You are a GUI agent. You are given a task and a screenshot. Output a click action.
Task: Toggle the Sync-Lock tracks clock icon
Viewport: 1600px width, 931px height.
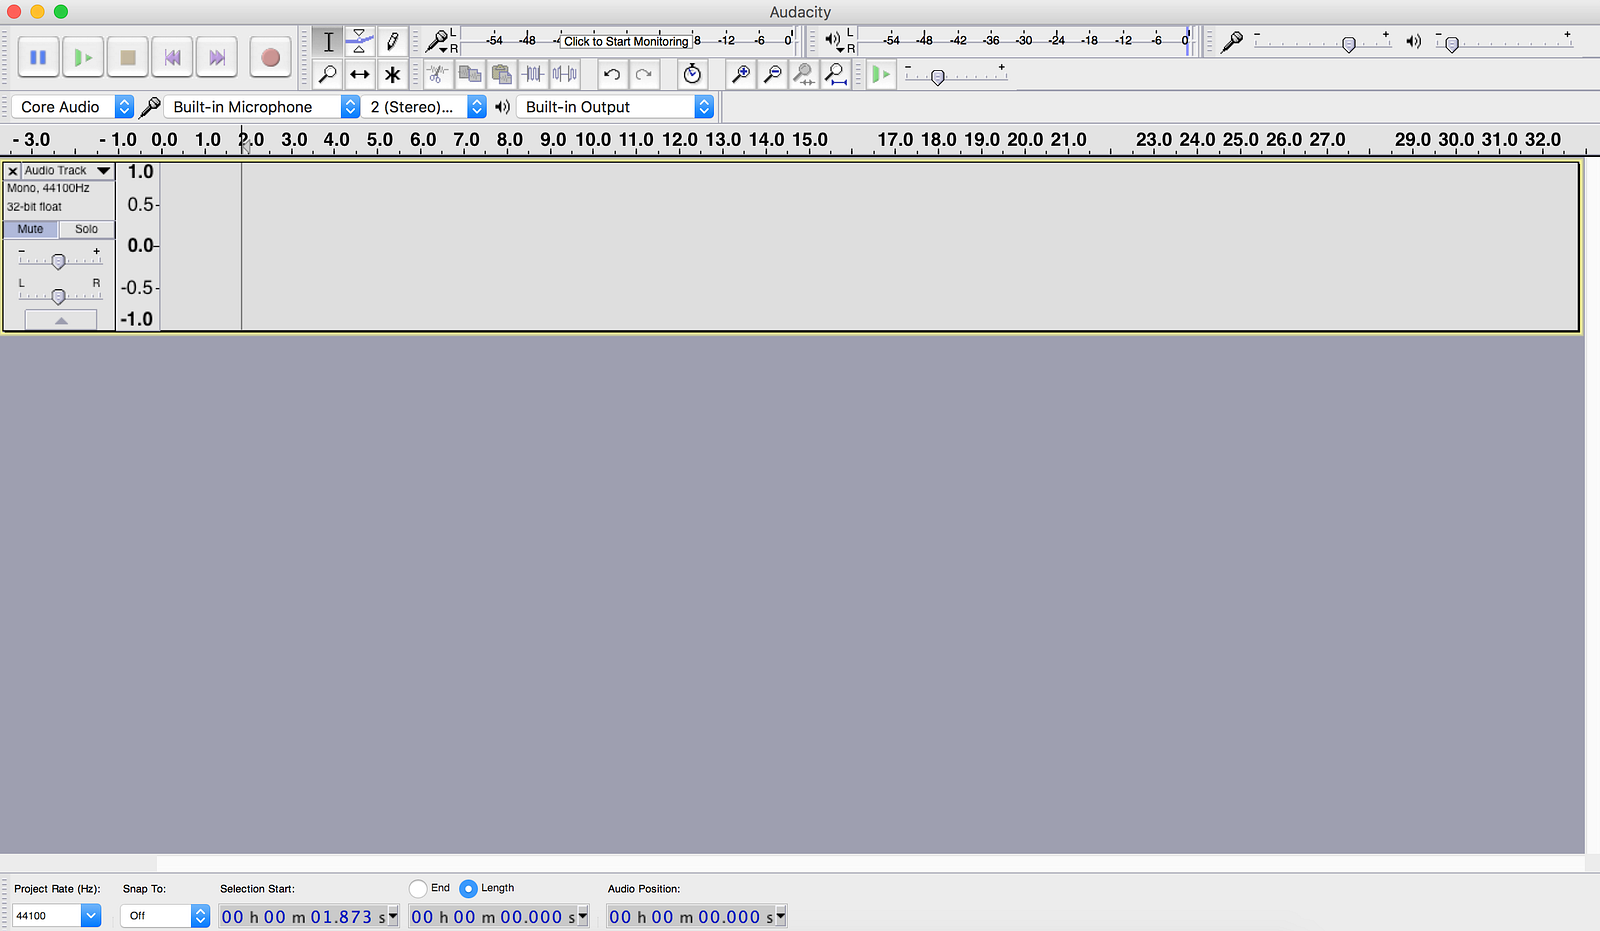tap(692, 74)
